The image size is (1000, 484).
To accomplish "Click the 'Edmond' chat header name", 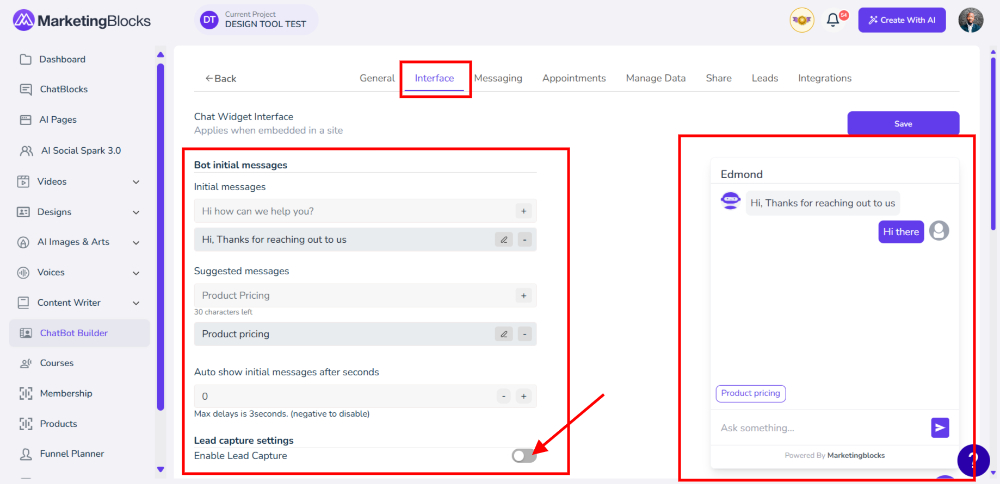I will click(742, 174).
